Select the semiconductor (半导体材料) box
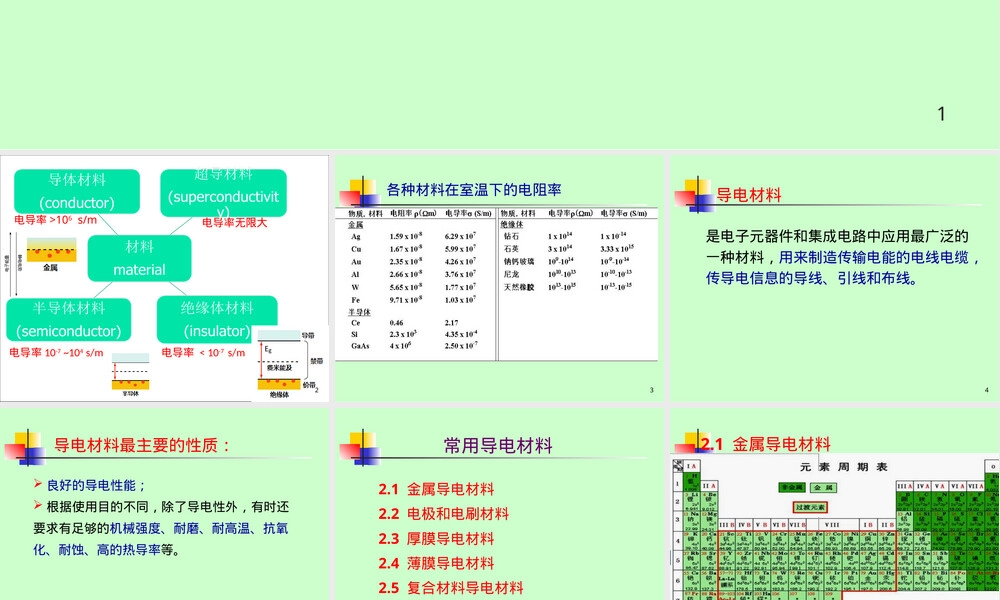The width and height of the screenshot is (1000, 600). 69,319
